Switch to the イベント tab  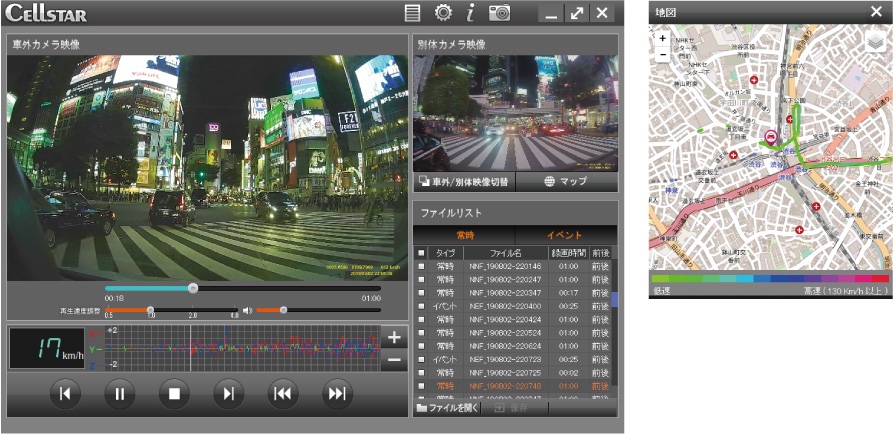coord(563,235)
